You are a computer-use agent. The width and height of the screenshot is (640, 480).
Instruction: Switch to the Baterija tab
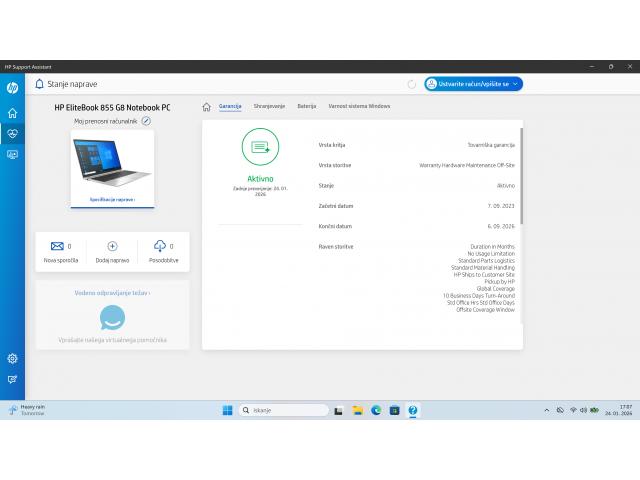[306, 106]
